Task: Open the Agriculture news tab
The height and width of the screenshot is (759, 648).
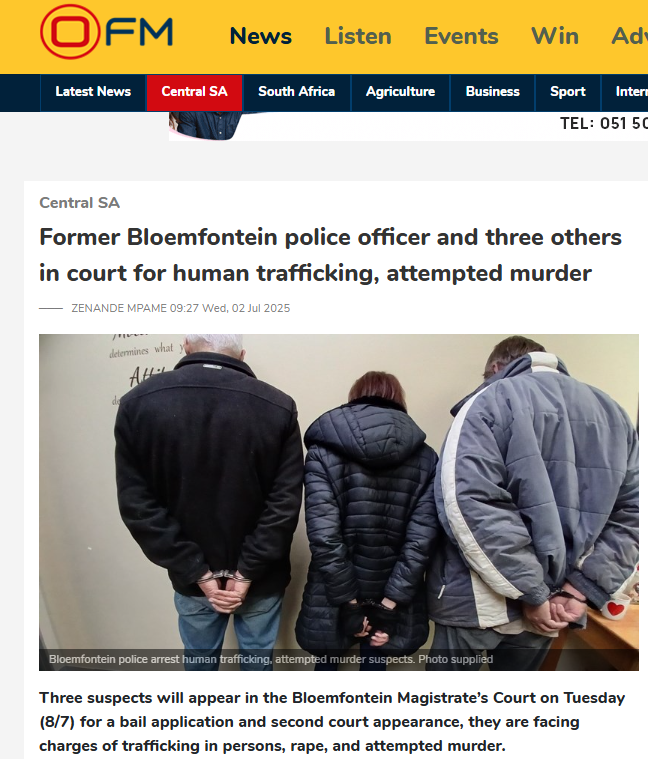Action: tap(400, 92)
